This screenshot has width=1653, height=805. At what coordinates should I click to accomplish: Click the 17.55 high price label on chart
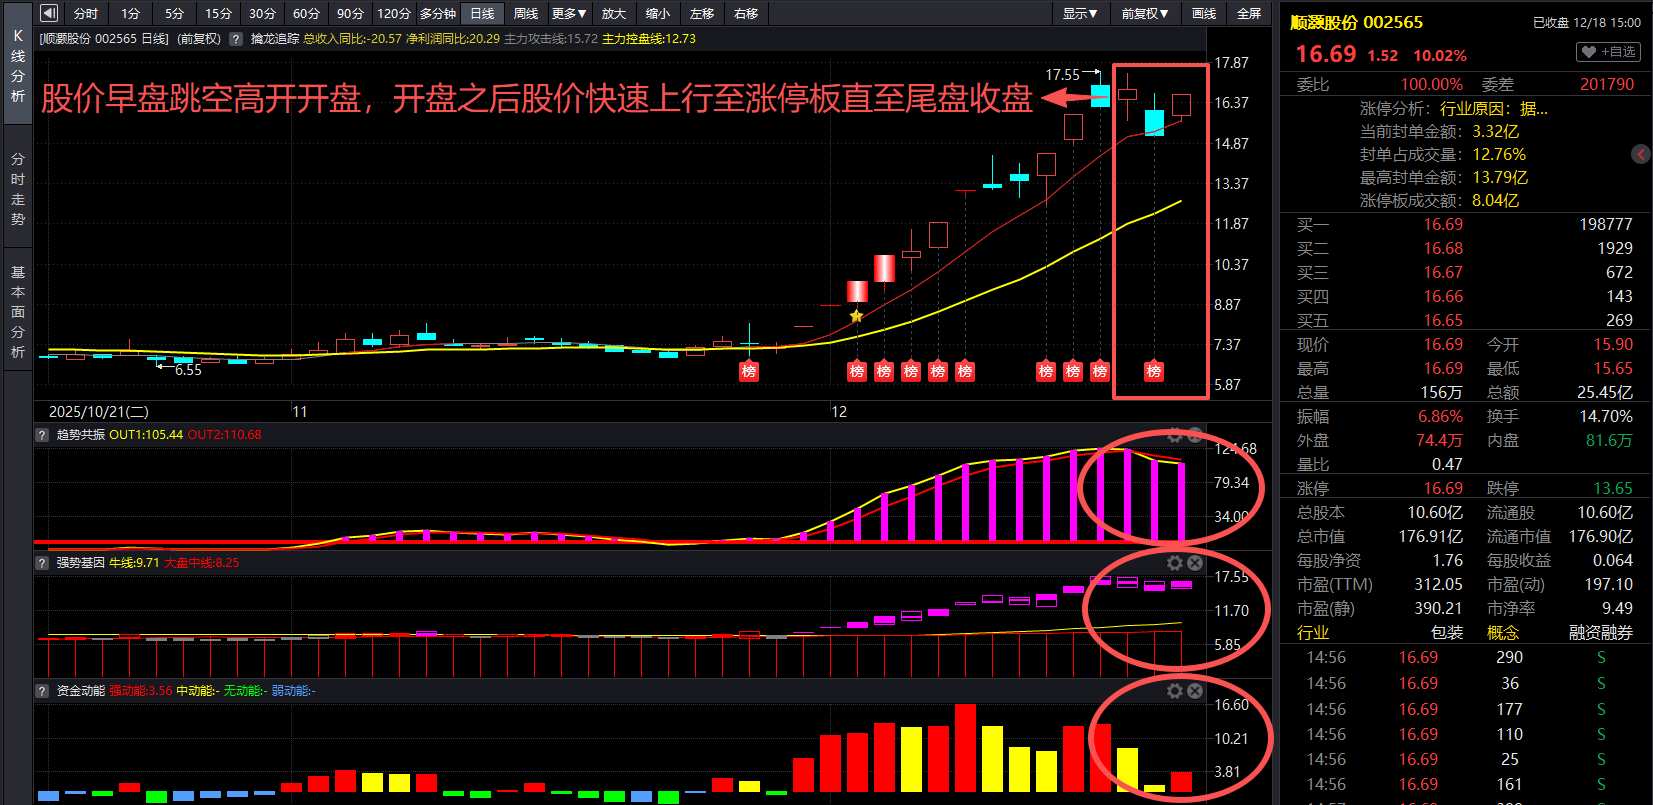click(1062, 75)
